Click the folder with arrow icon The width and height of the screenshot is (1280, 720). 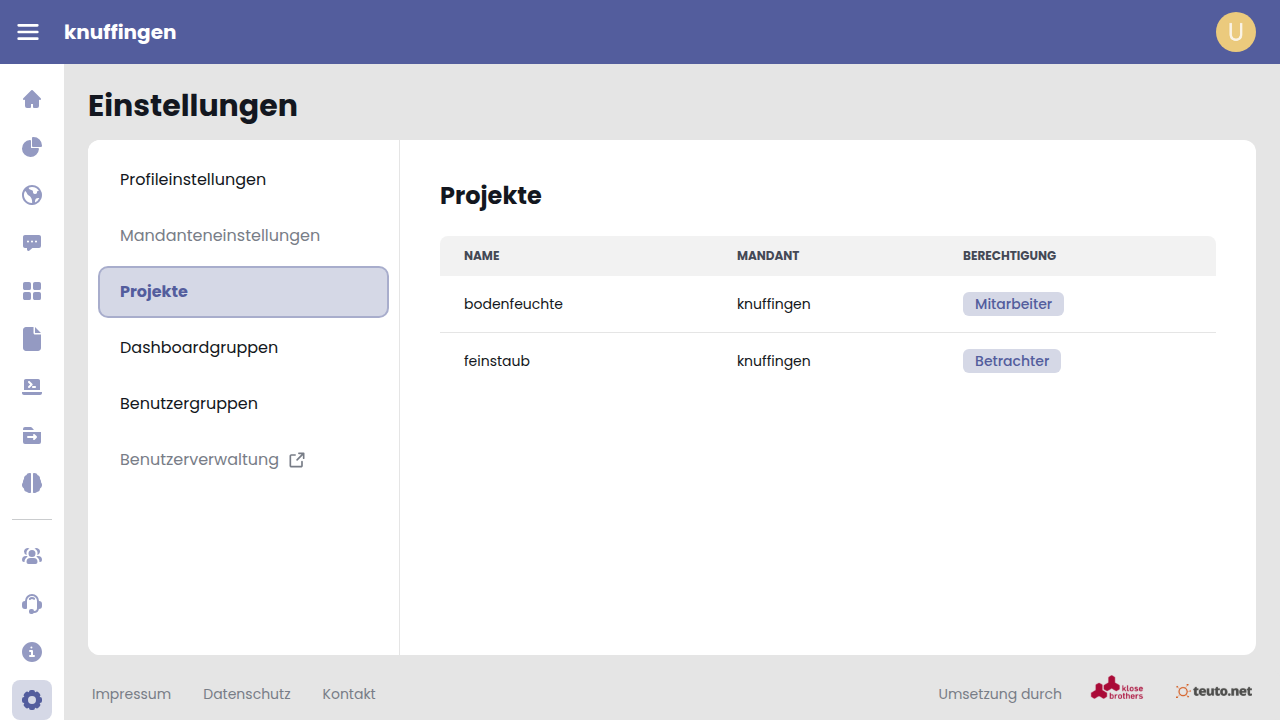click(x=32, y=435)
